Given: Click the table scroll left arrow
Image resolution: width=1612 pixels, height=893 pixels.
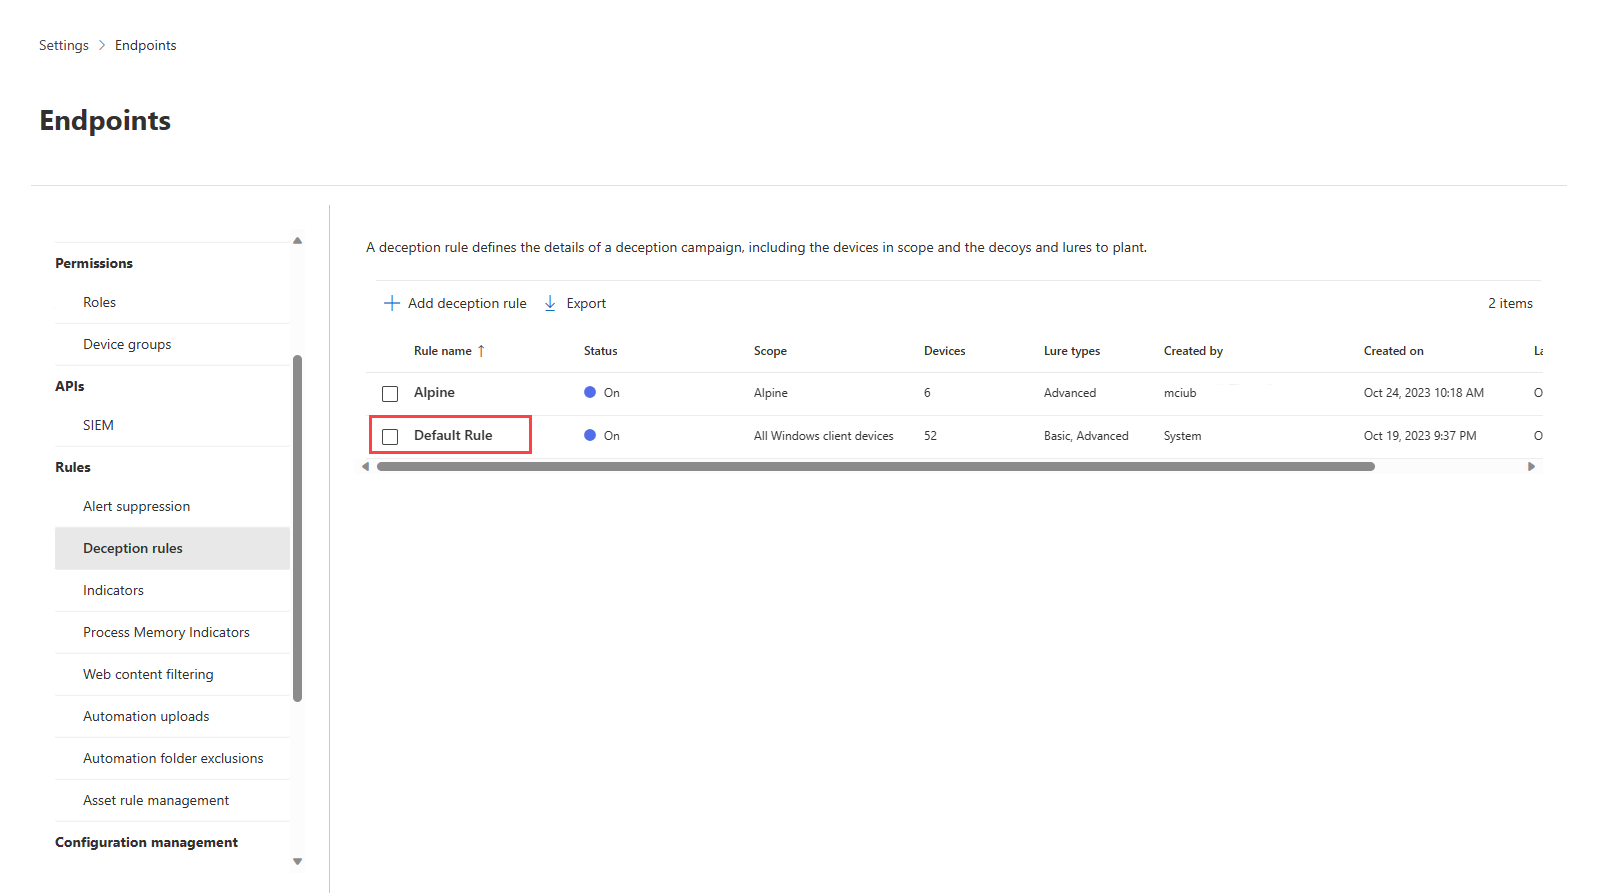Looking at the screenshot, I should [365, 466].
